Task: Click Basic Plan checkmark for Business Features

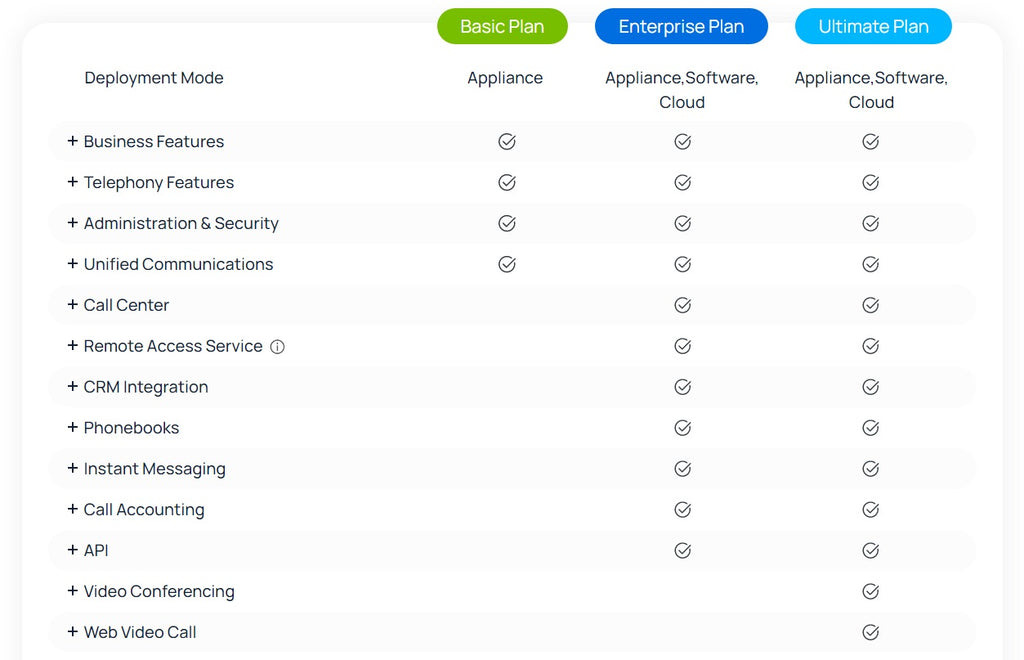Action: [x=507, y=142]
